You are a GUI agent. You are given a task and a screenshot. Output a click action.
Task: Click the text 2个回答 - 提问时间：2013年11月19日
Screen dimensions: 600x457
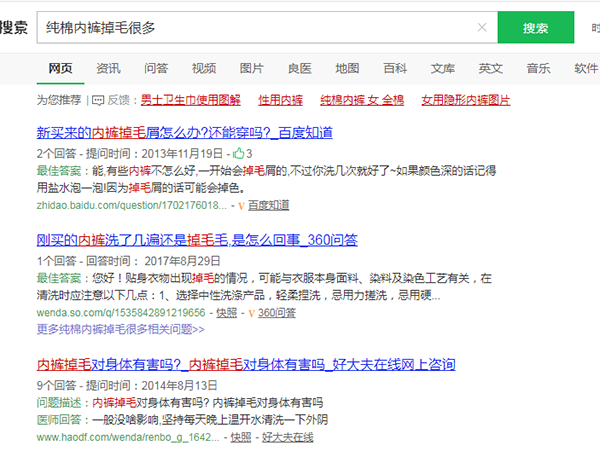130,153
